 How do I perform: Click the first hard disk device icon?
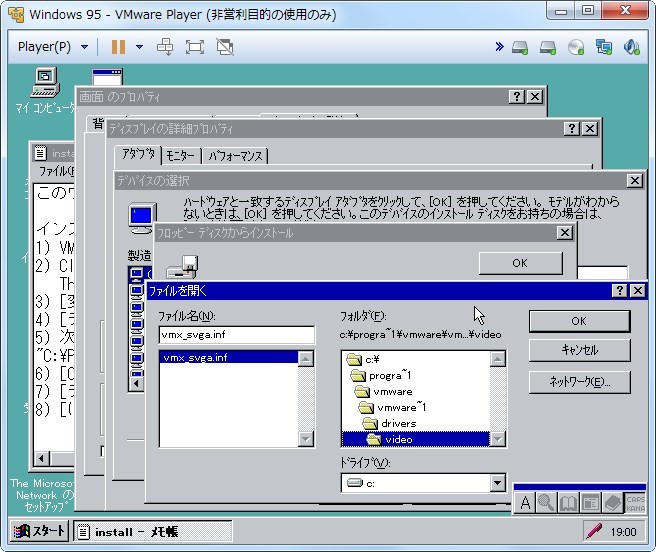[520, 47]
